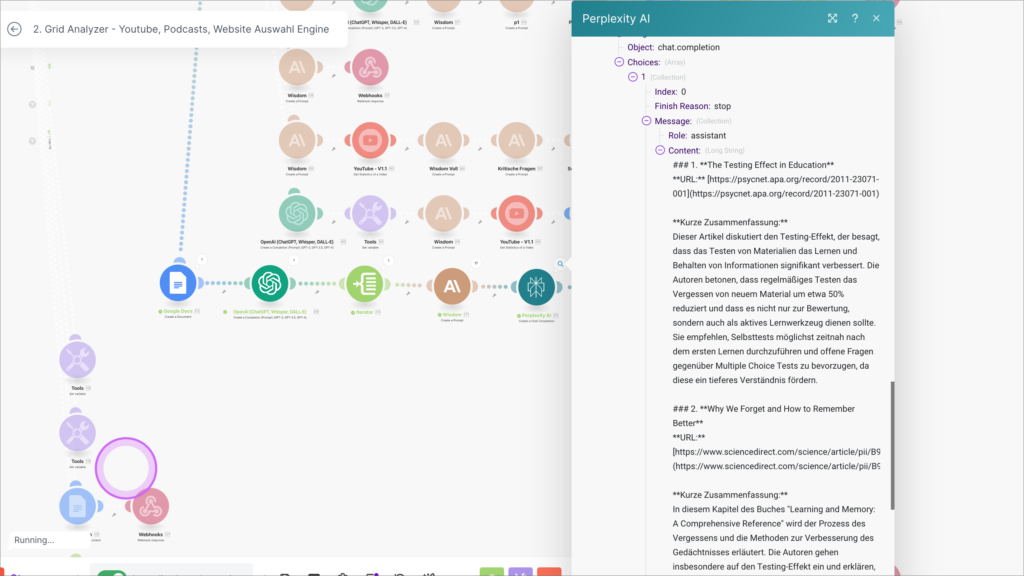Screen dimensions: 1024x576
Task: Click the "Role: assistant" row
Action: [x=697, y=135]
